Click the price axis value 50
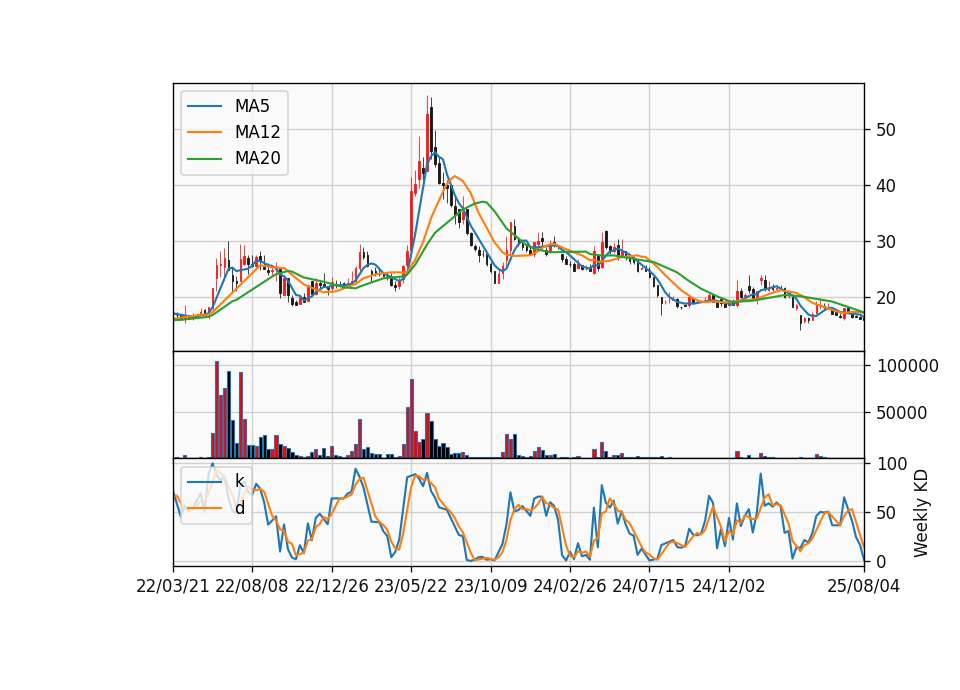Viewport: 960px width, 690px height. pyautogui.click(x=885, y=130)
